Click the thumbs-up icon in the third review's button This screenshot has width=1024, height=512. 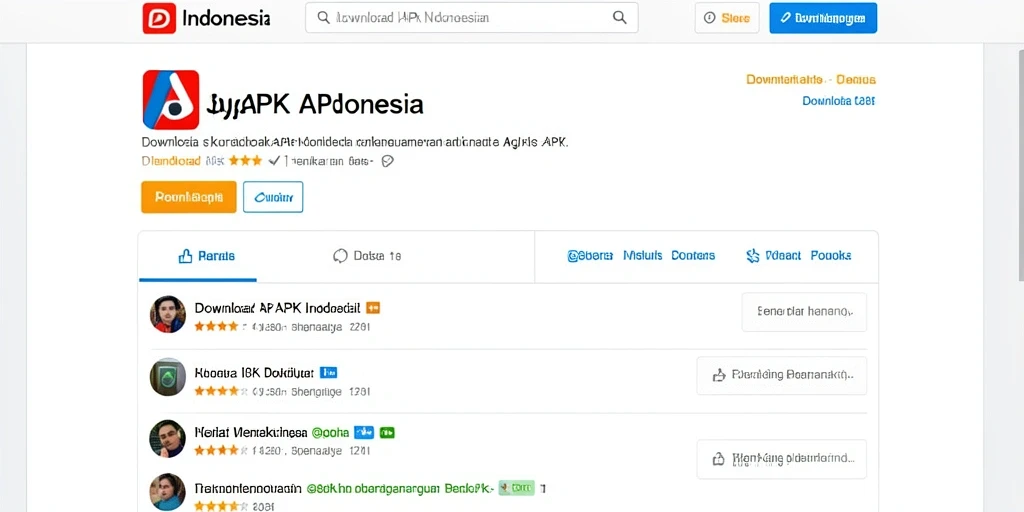pos(719,458)
